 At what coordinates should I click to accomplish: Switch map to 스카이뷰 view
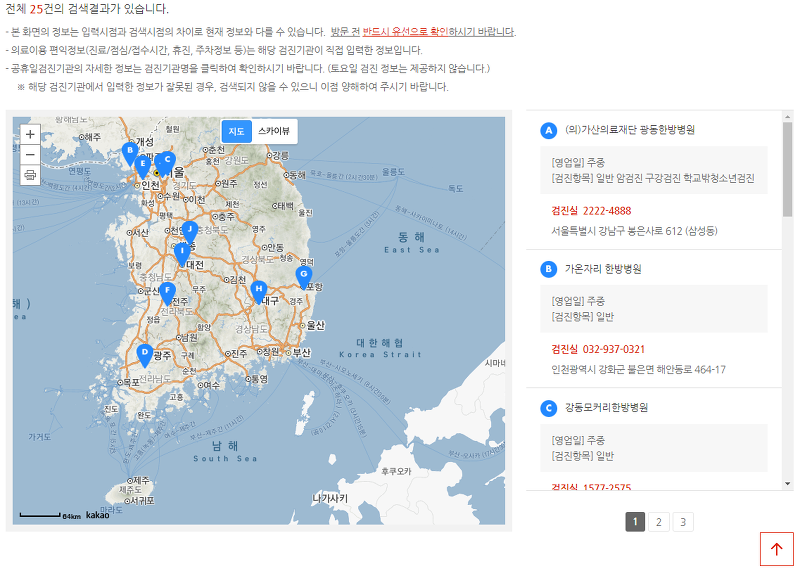pyautogui.click(x=274, y=132)
